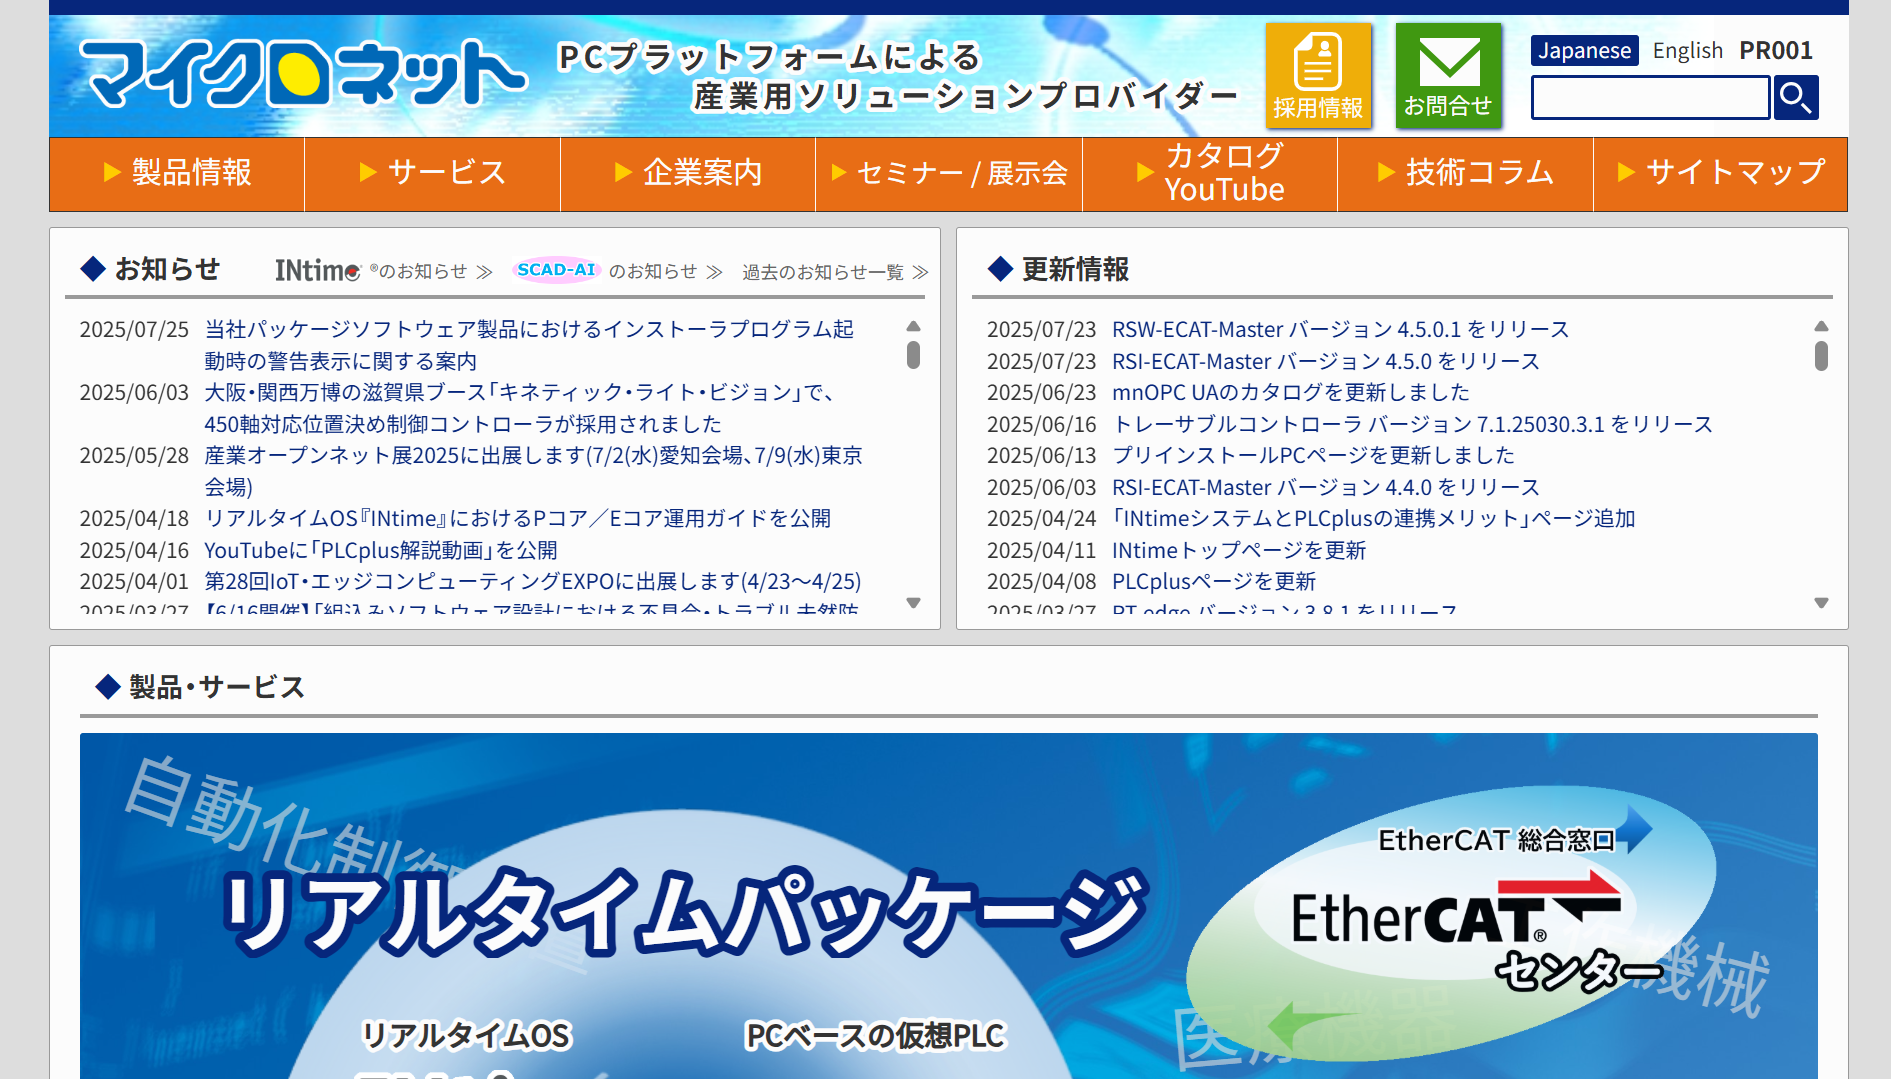
Task: Click EtherCAT 総合窓口 label
Action: click(1496, 840)
